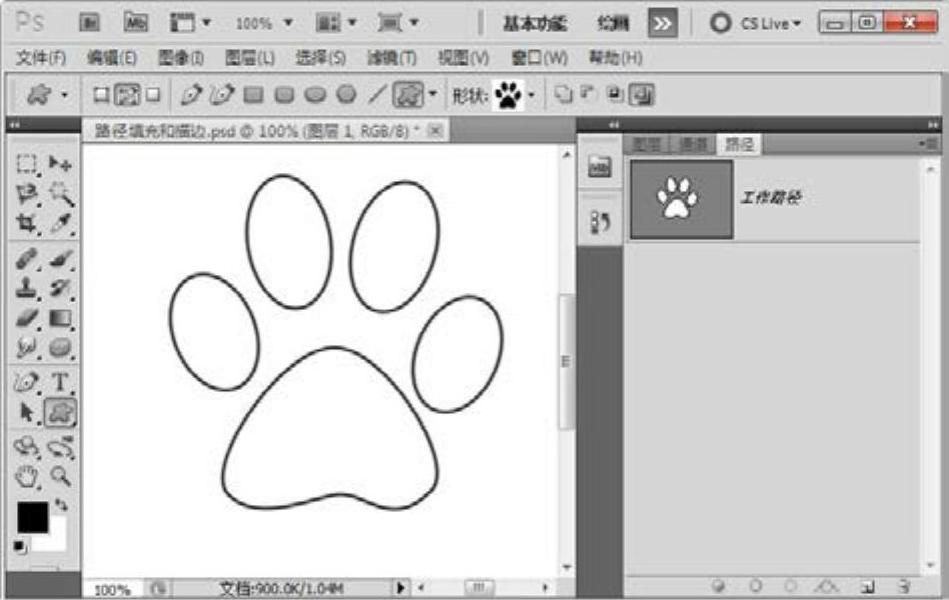The width and height of the screenshot is (949, 600).
Task: Open the 100% zoom level dropdown
Action: [x=265, y=22]
